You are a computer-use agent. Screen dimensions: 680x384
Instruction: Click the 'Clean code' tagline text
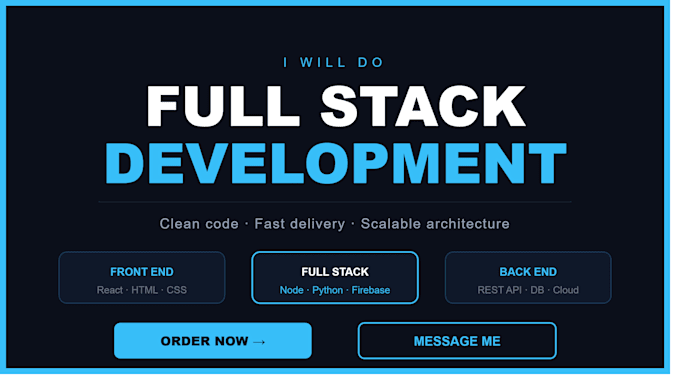[x=199, y=224]
